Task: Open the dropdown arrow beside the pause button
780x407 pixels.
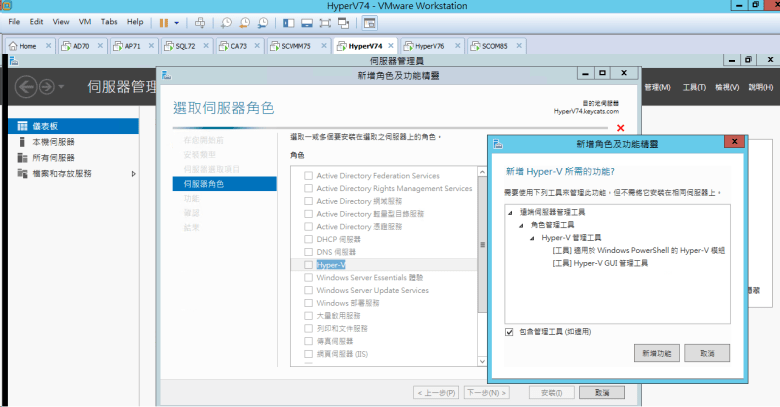Action: coord(177,21)
